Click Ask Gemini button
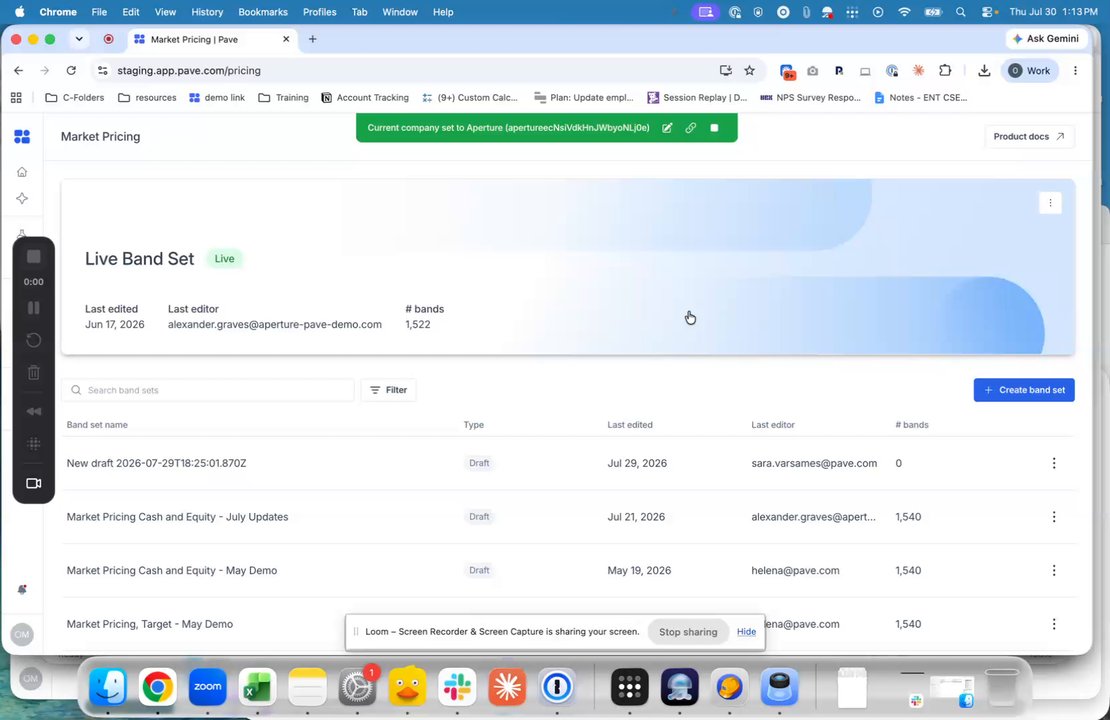The image size is (1110, 720). tap(1046, 39)
